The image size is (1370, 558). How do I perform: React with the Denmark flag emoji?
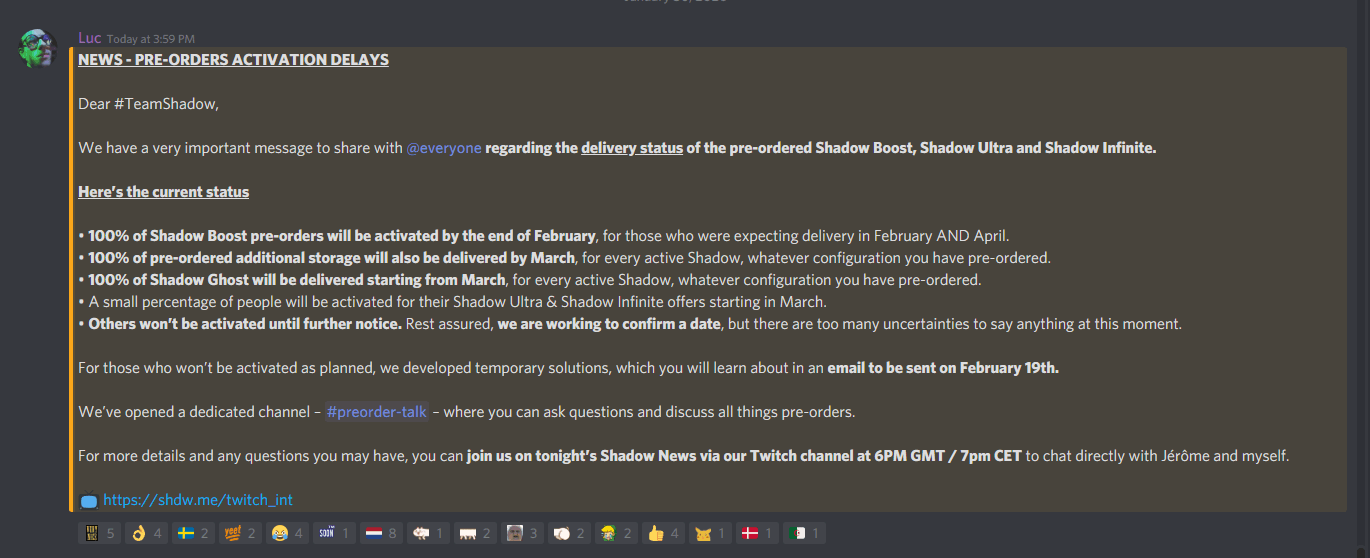(x=758, y=534)
